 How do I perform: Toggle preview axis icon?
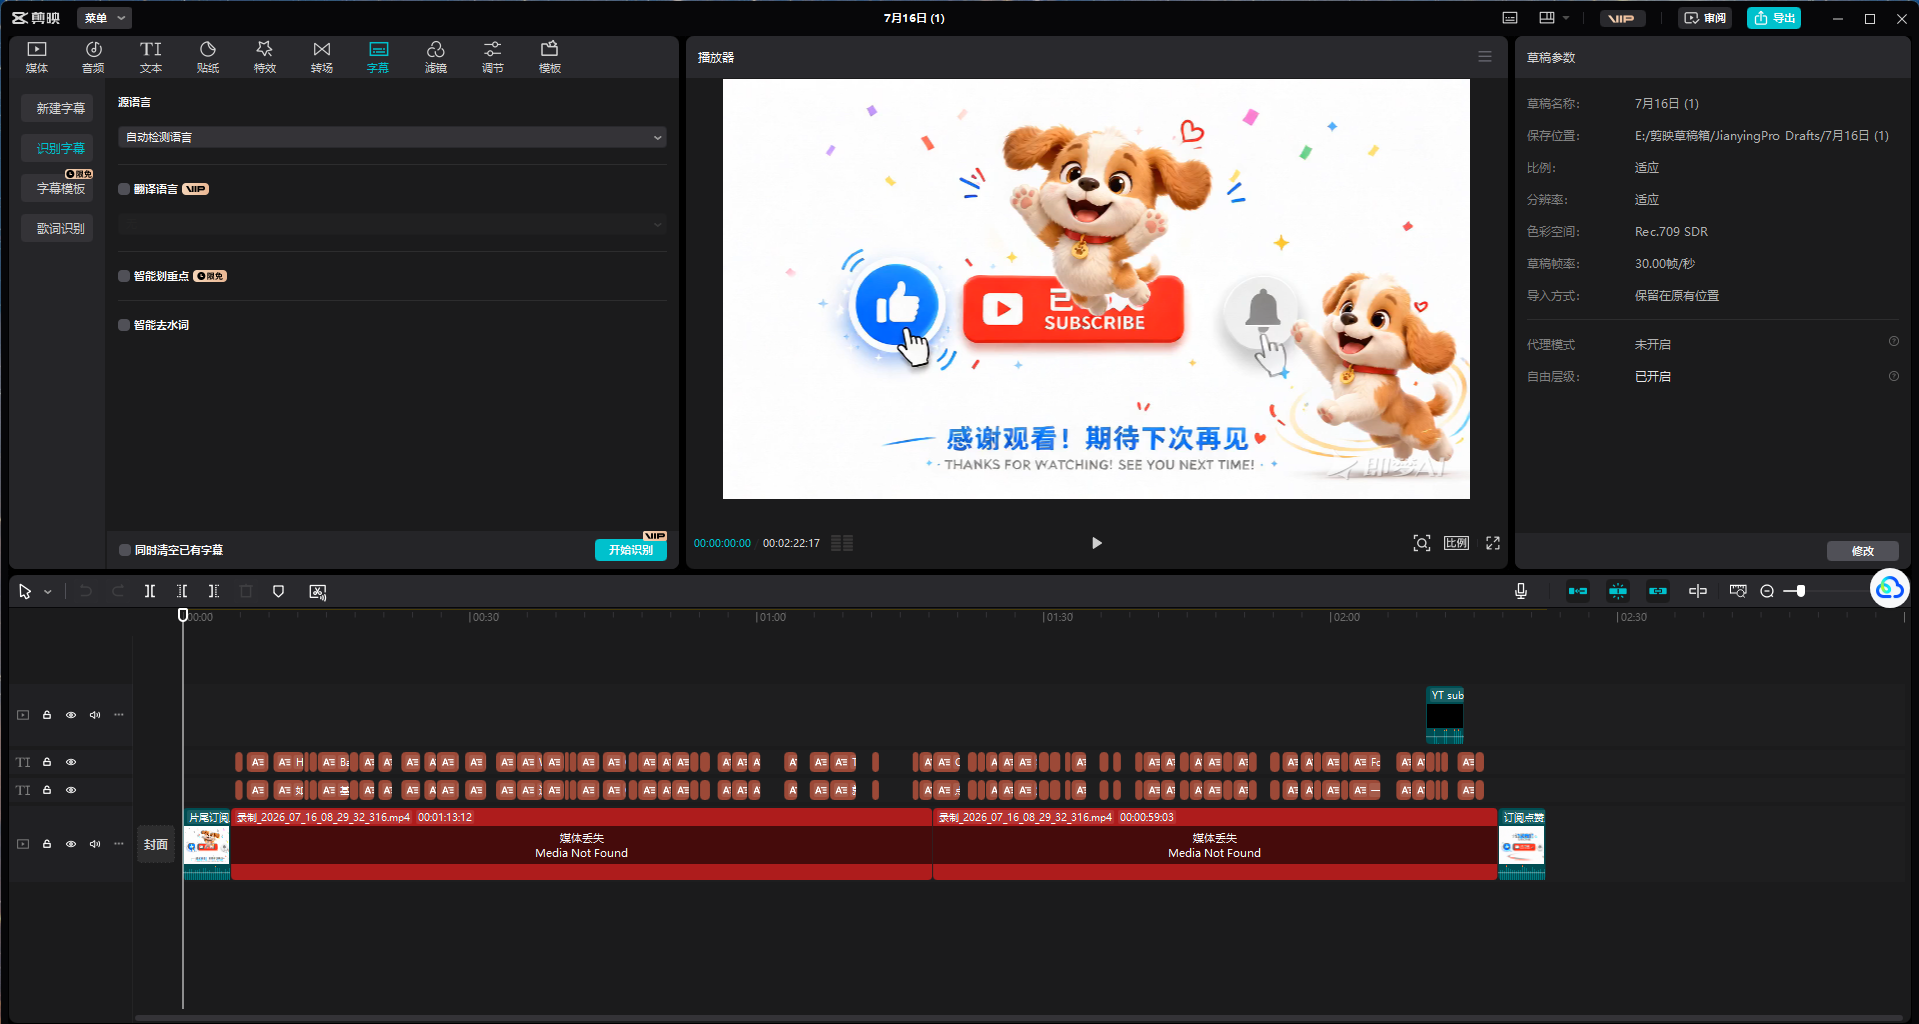click(x=1698, y=591)
